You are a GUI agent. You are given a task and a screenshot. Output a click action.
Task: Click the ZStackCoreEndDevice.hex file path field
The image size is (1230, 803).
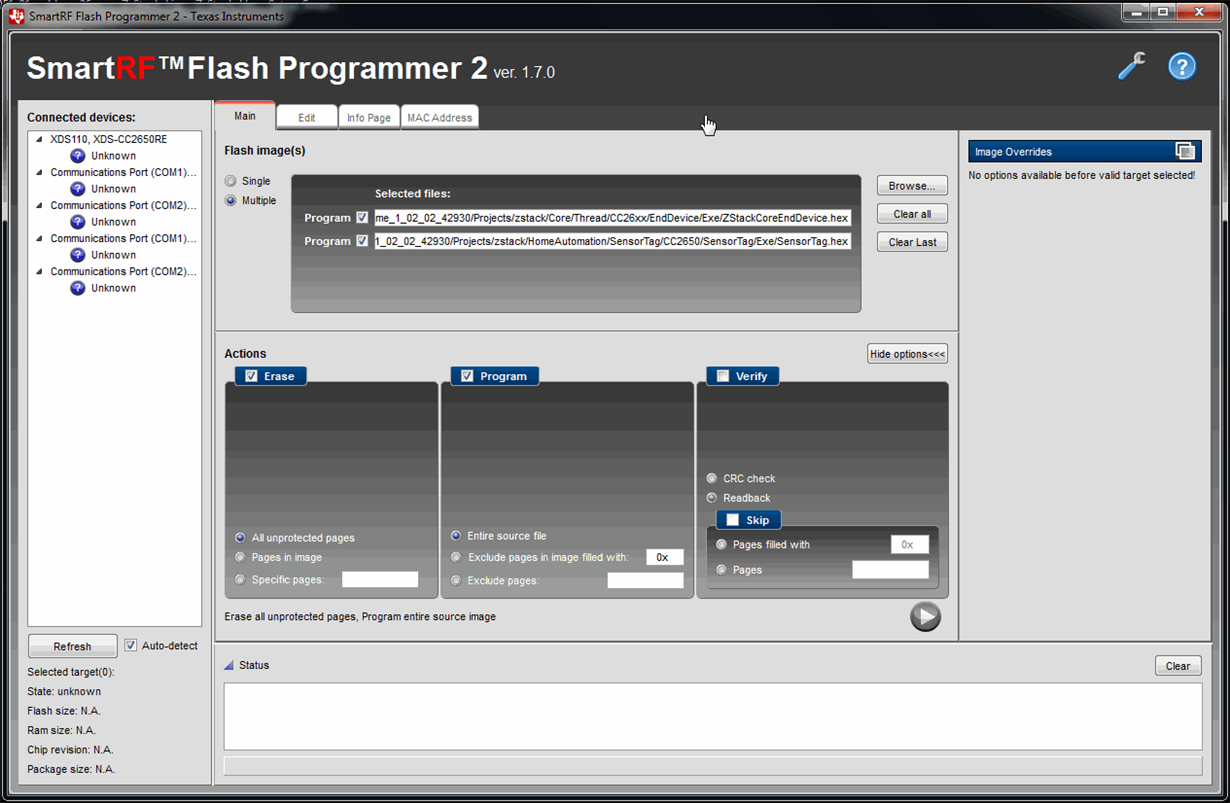pyautogui.click(x=612, y=218)
